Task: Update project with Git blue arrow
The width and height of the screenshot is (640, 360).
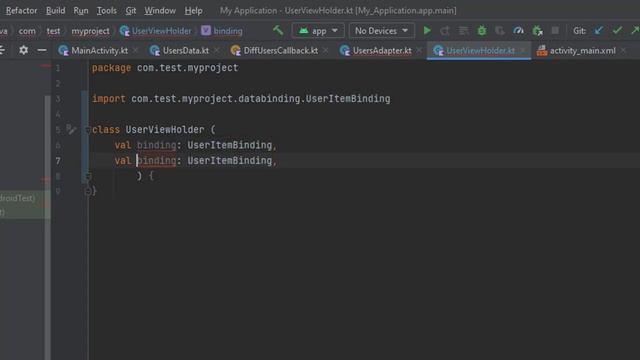Action: click(599, 31)
